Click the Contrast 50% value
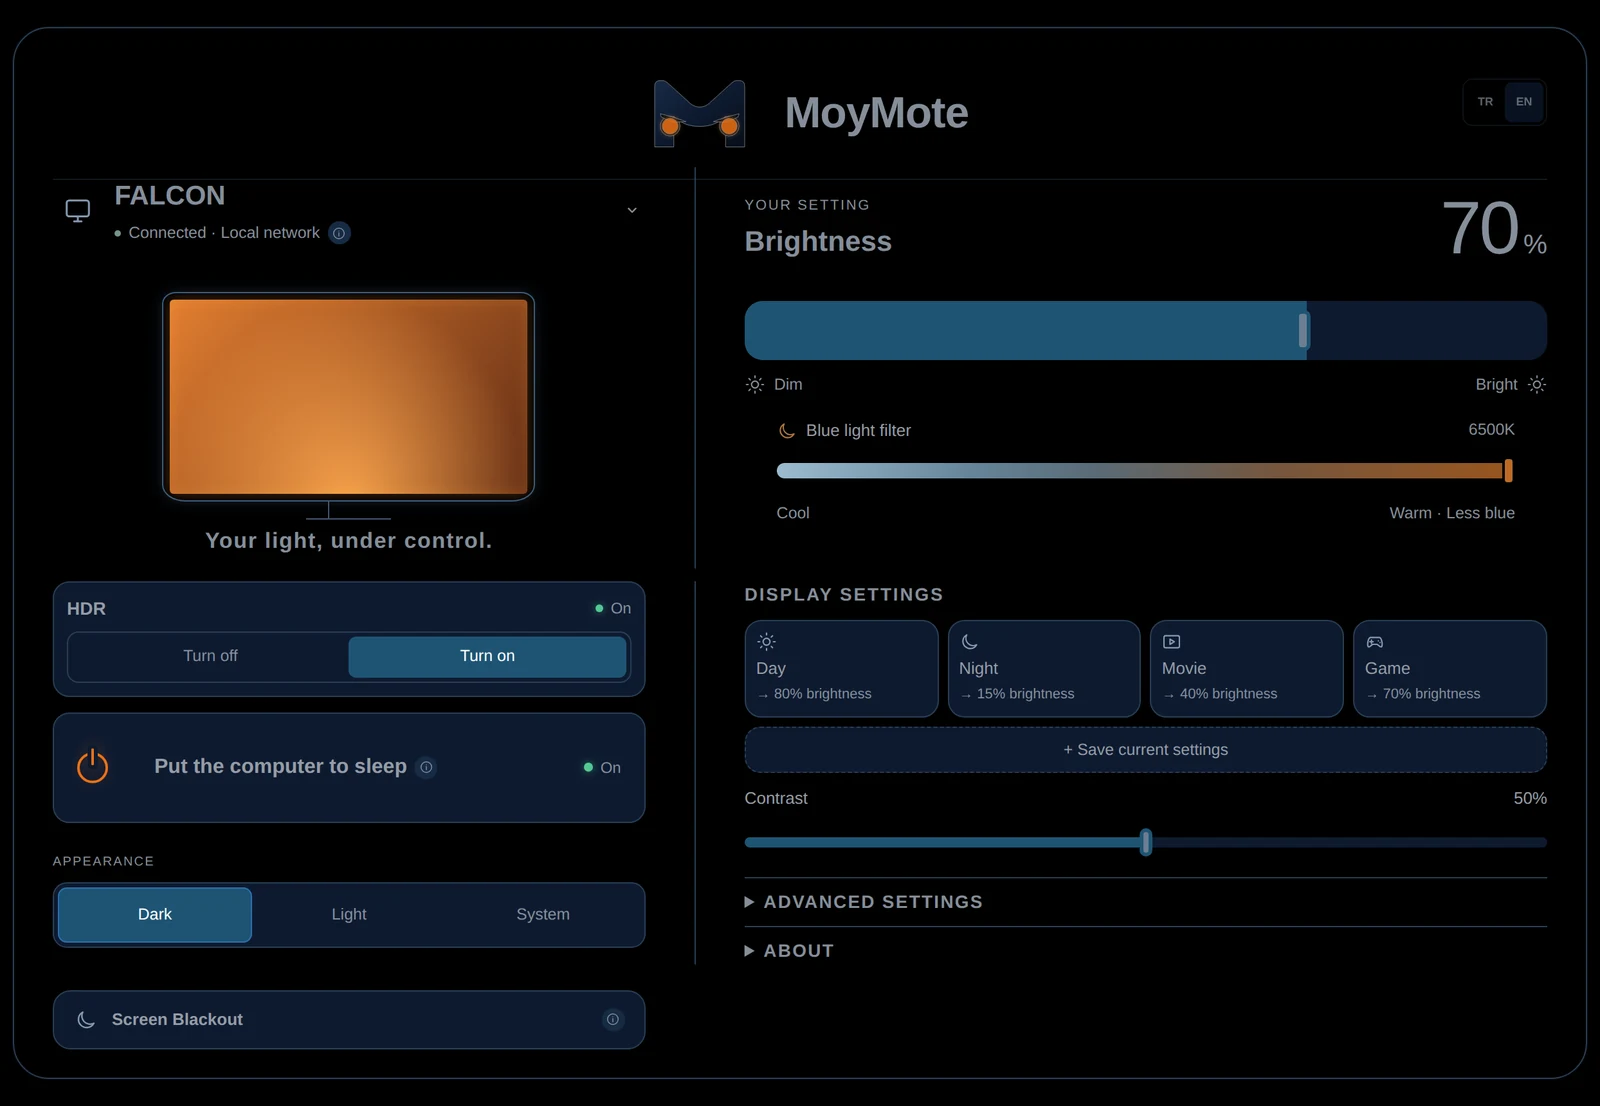Viewport: 1600px width, 1106px height. [x=1530, y=798]
